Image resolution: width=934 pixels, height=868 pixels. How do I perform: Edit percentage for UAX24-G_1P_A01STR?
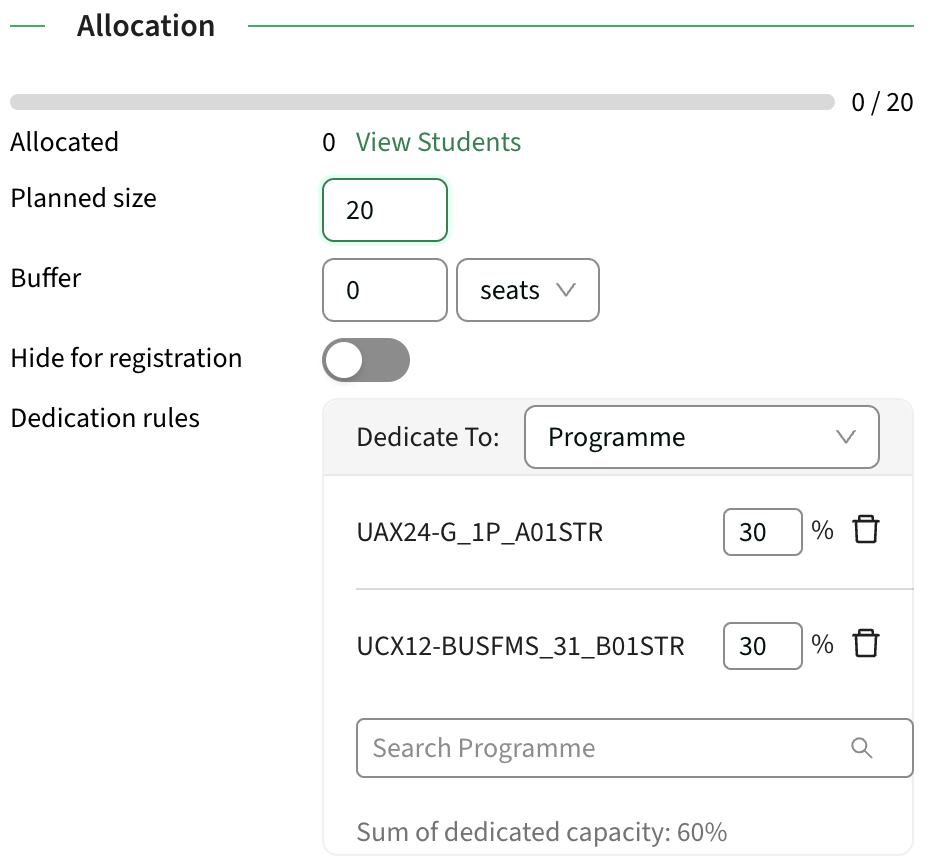(x=762, y=532)
